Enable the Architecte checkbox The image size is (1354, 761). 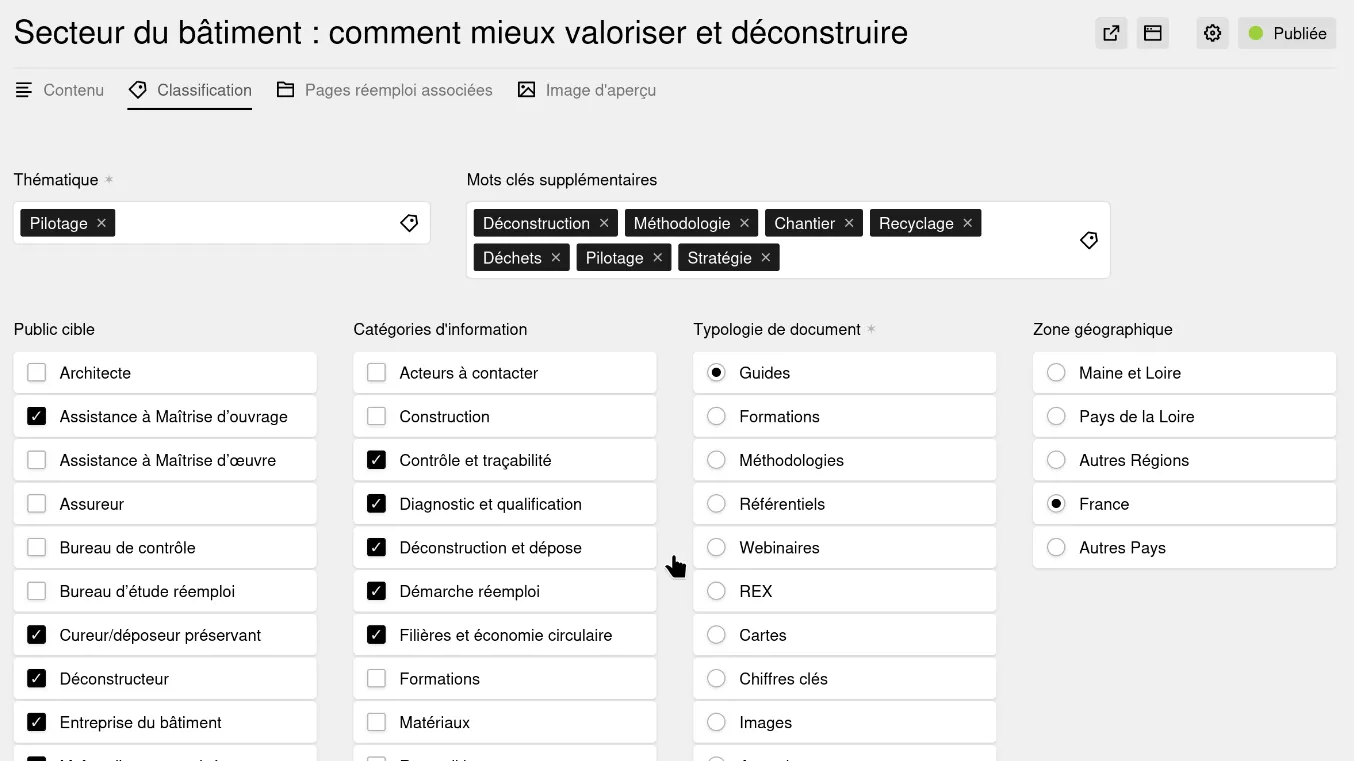[x=36, y=371]
